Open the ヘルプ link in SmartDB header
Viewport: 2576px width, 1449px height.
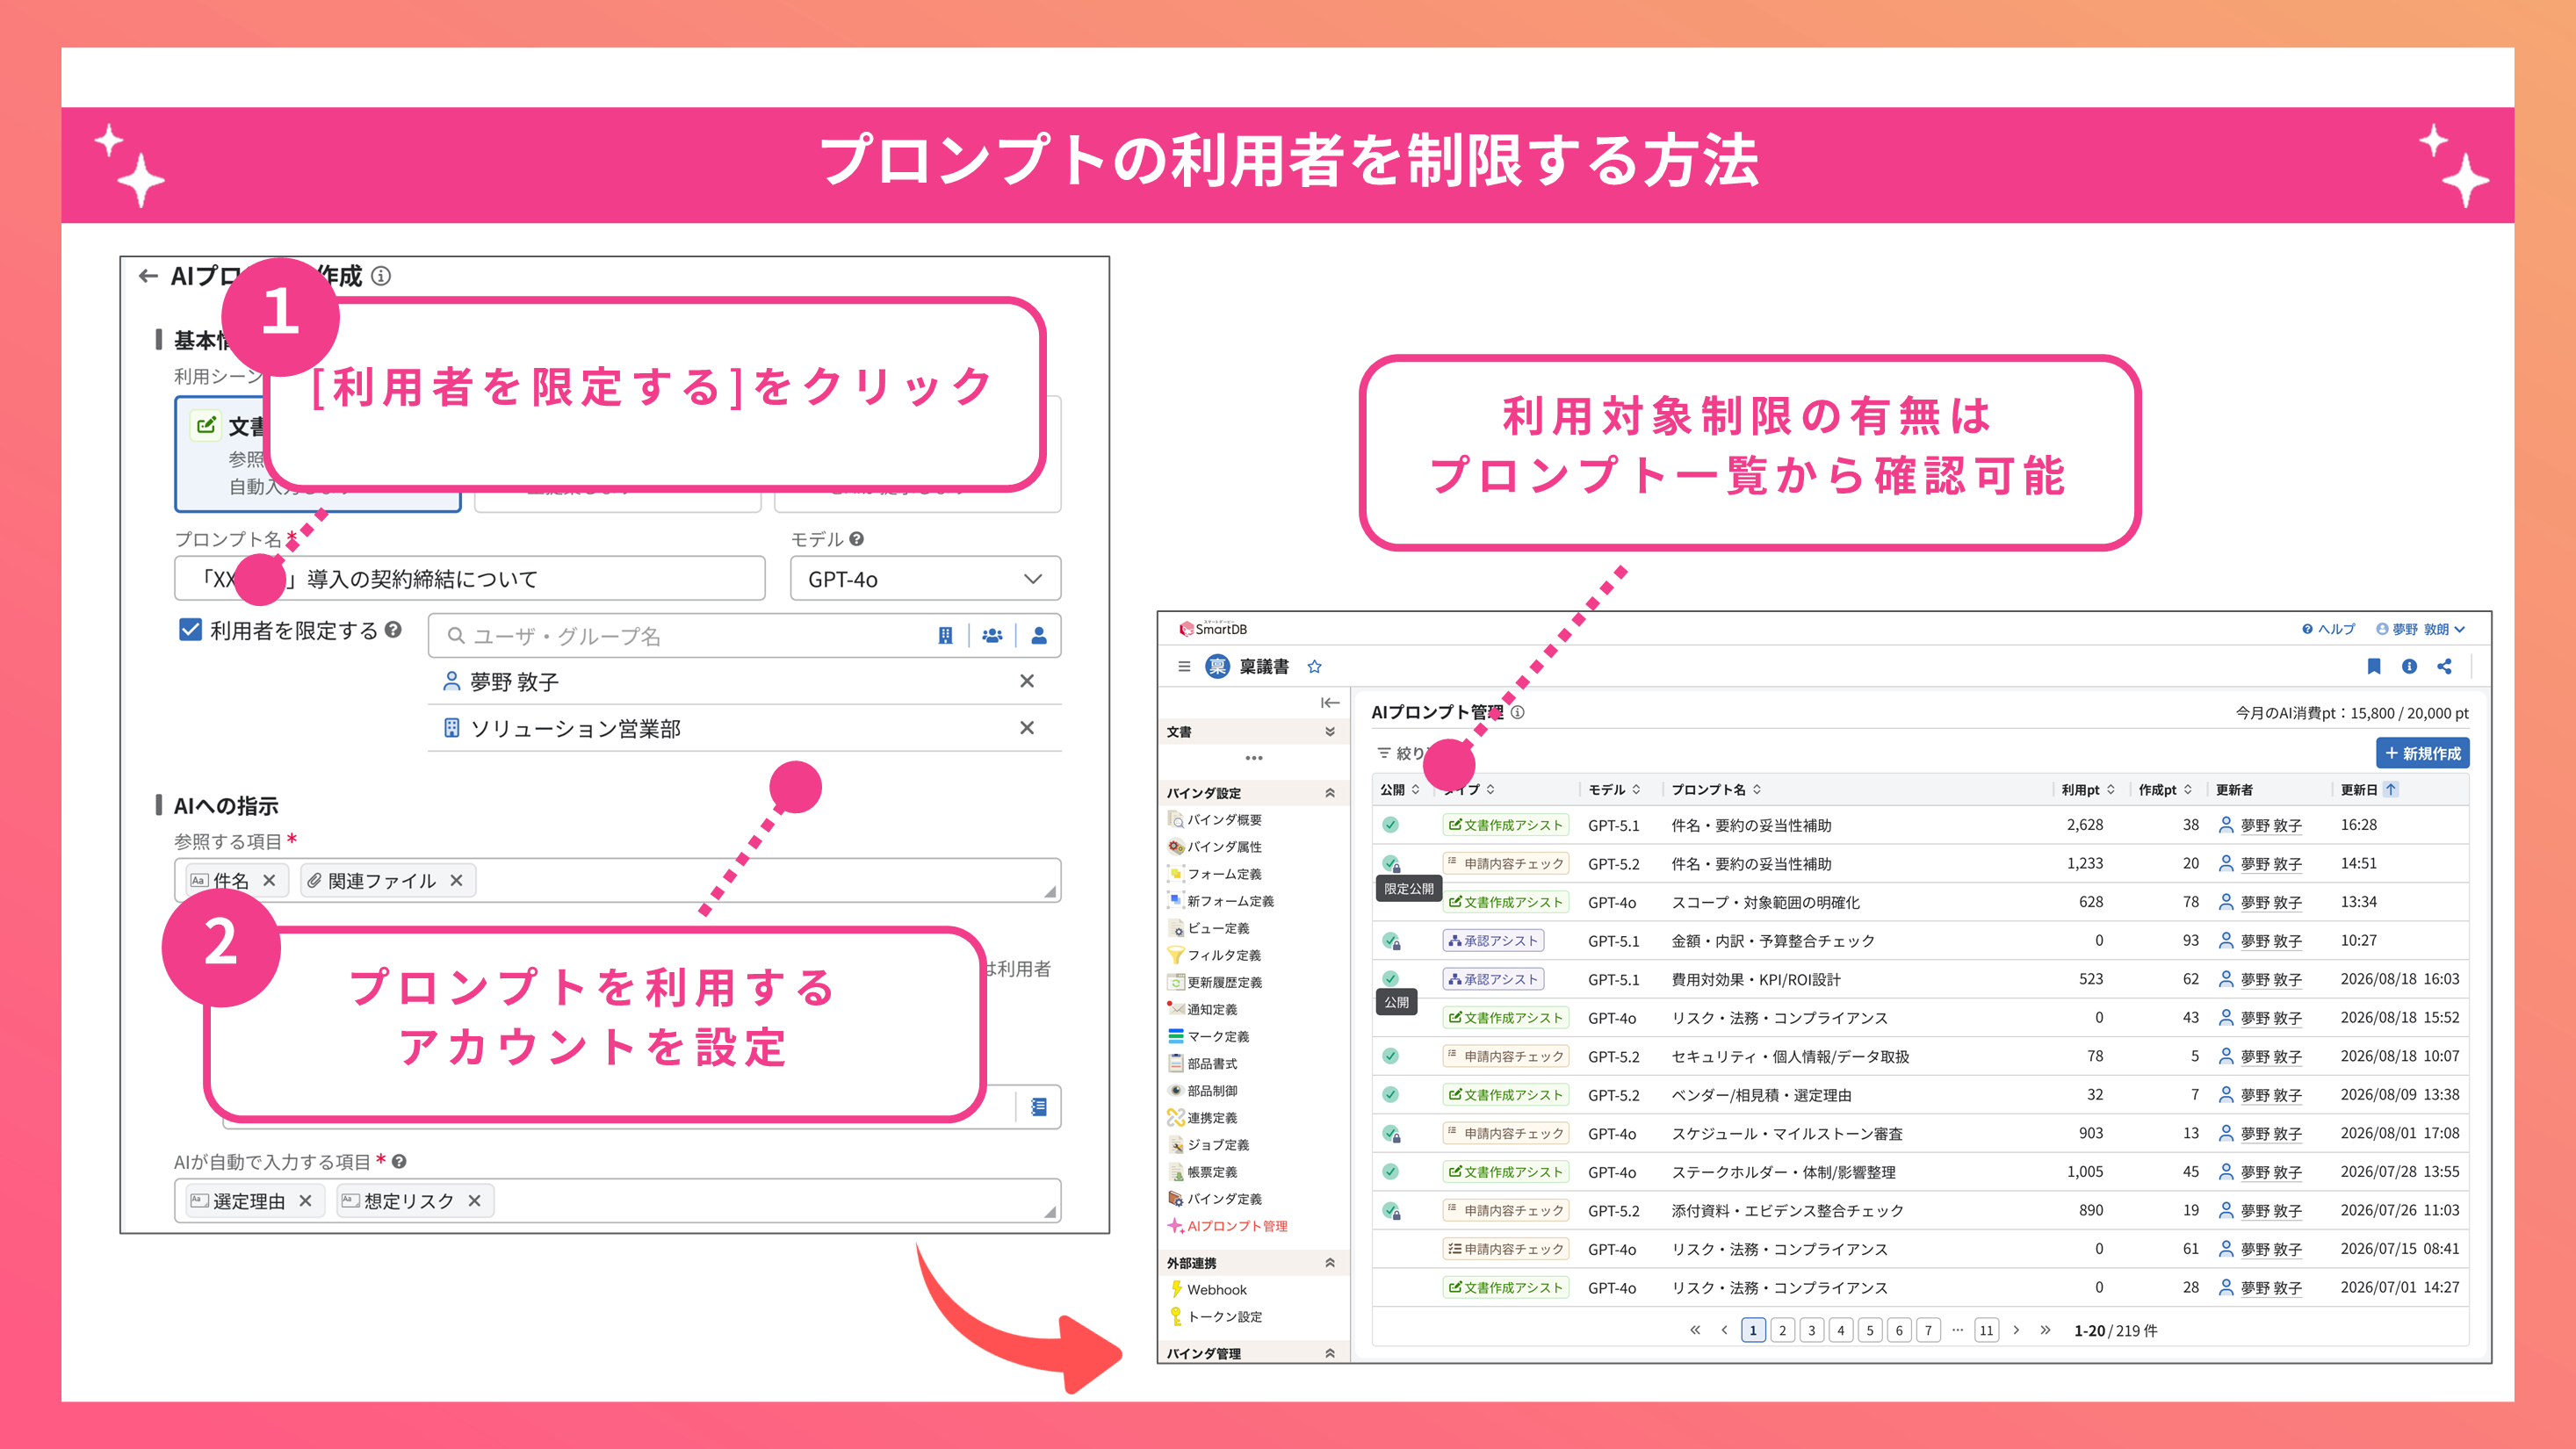(x=2328, y=629)
